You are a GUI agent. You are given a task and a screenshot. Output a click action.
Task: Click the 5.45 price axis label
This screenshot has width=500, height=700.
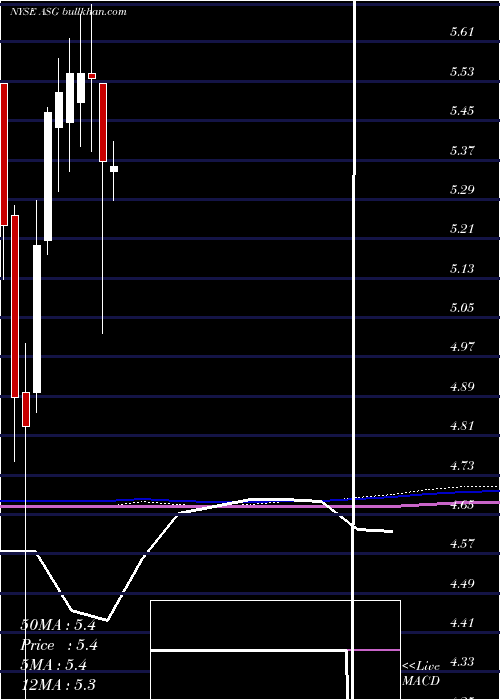coord(462,111)
